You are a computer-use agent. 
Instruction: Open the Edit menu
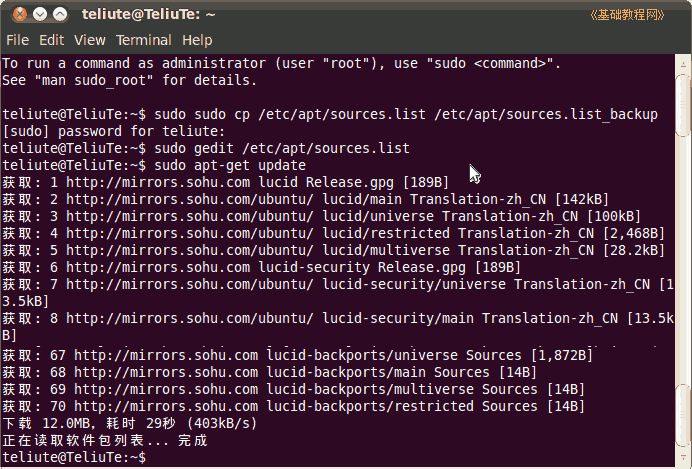pos(52,40)
